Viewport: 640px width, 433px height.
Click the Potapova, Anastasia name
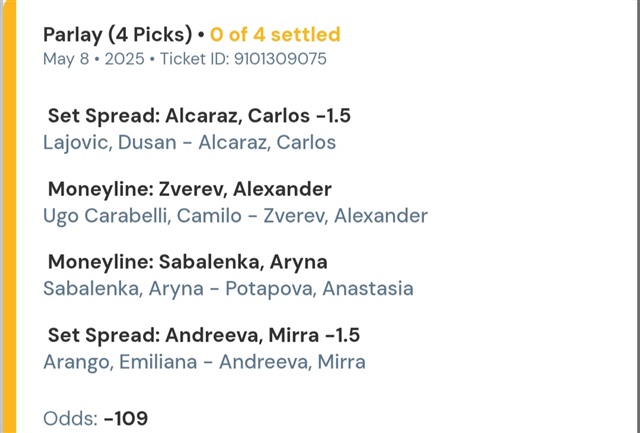click(x=319, y=289)
